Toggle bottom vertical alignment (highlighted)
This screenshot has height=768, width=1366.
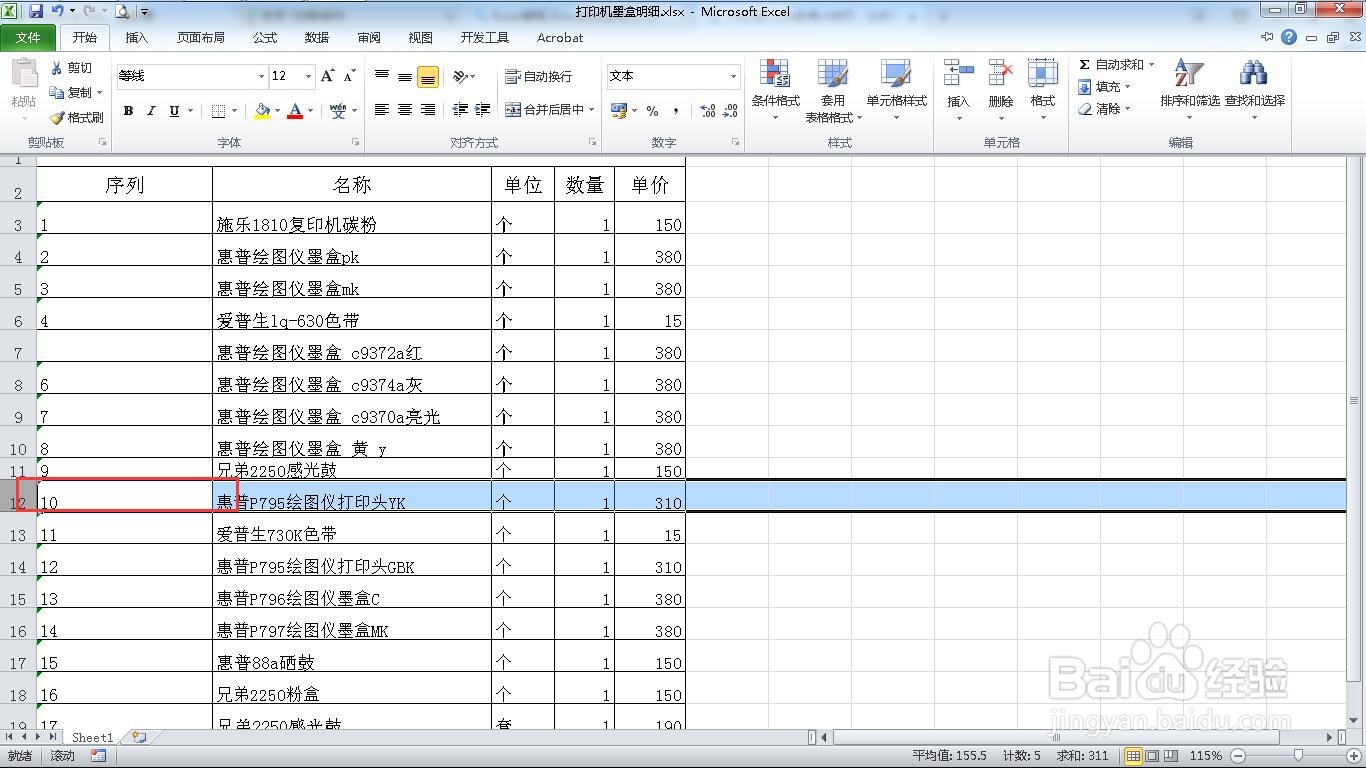428,76
